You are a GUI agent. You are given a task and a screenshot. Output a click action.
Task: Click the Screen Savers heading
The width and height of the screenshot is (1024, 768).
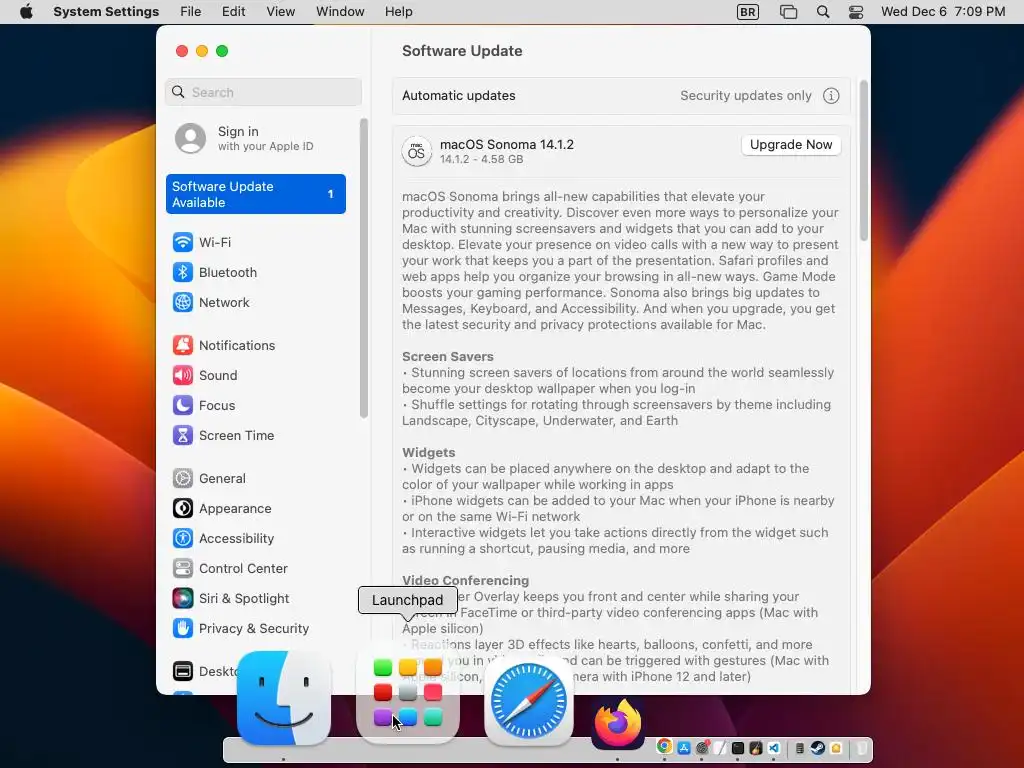point(447,357)
